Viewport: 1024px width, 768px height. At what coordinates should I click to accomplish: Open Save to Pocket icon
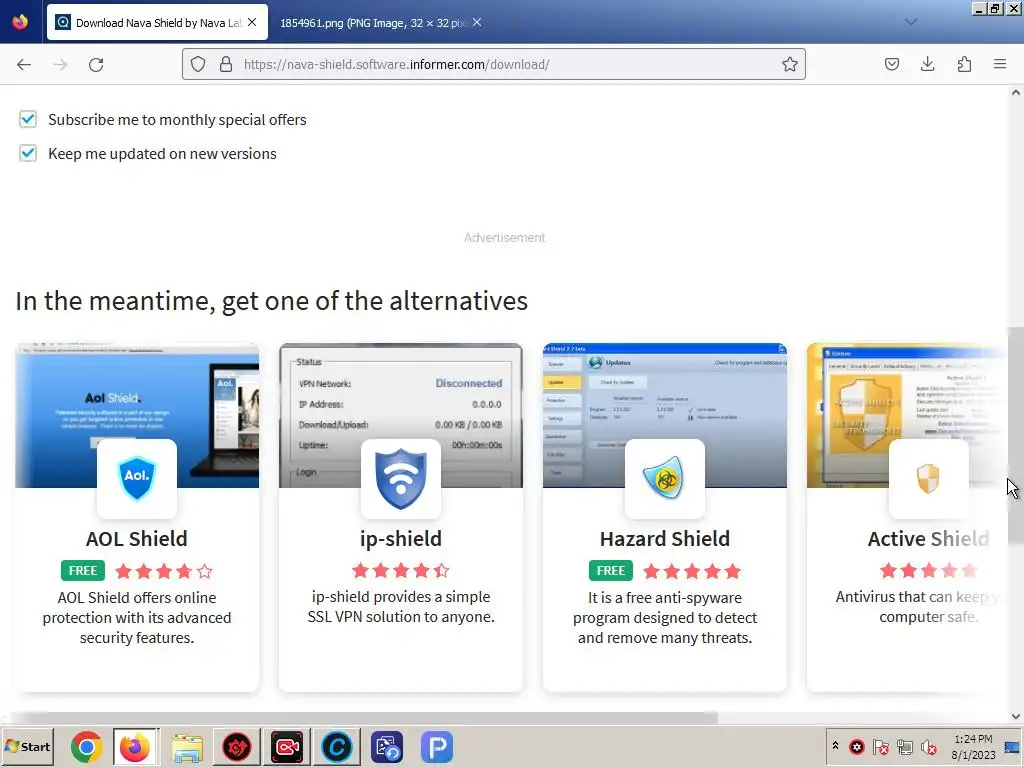click(892, 64)
